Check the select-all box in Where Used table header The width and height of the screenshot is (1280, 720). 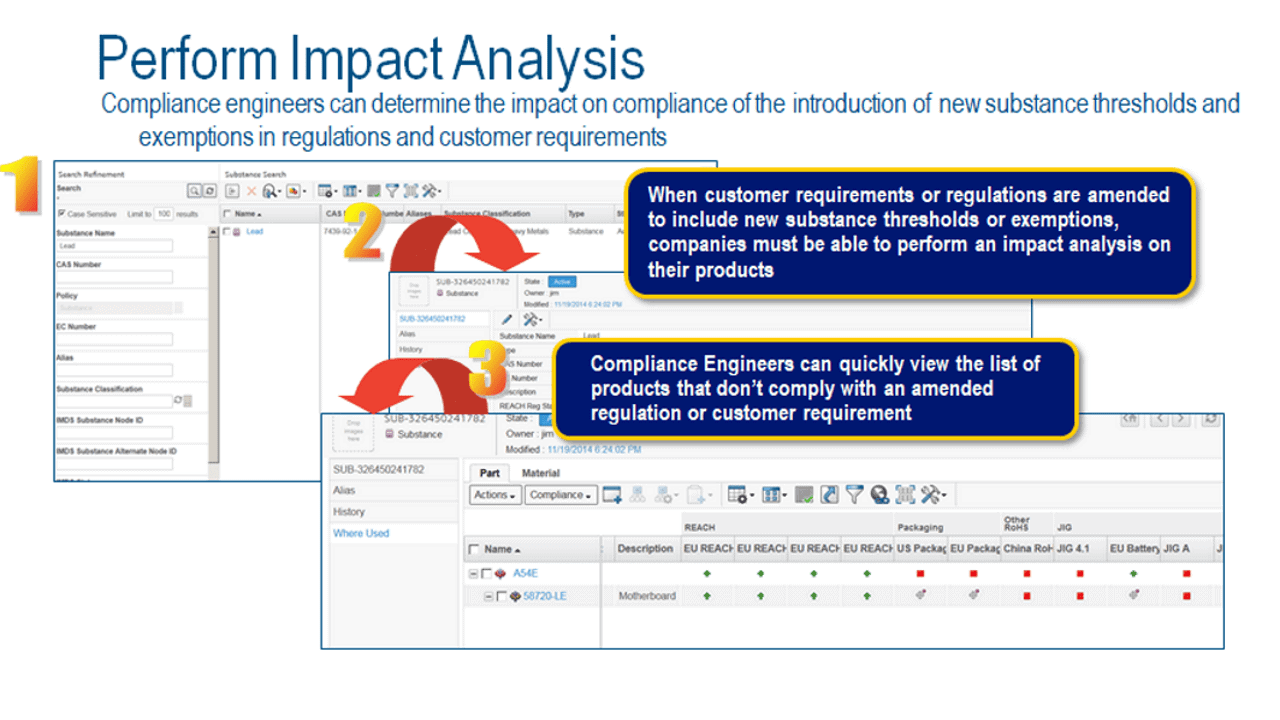click(x=474, y=550)
